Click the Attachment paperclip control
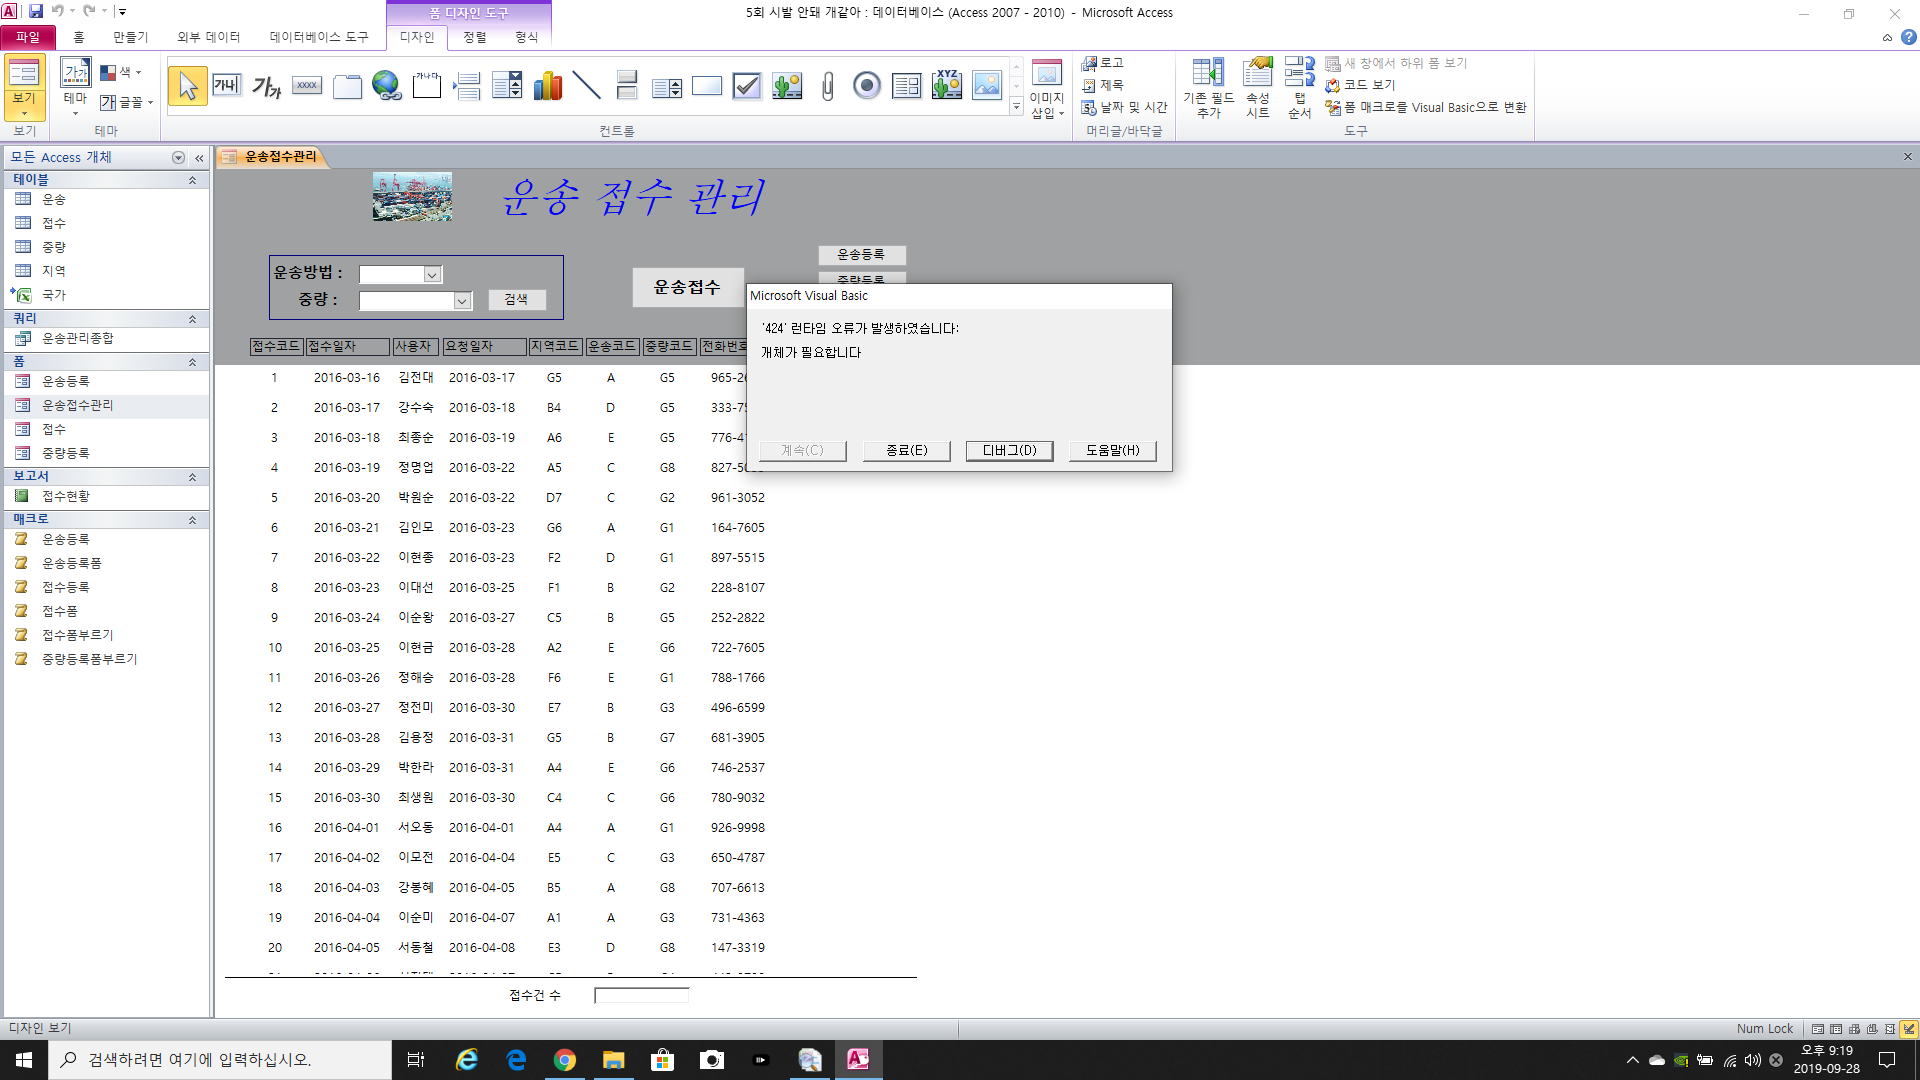 click(x=827, y=86)
